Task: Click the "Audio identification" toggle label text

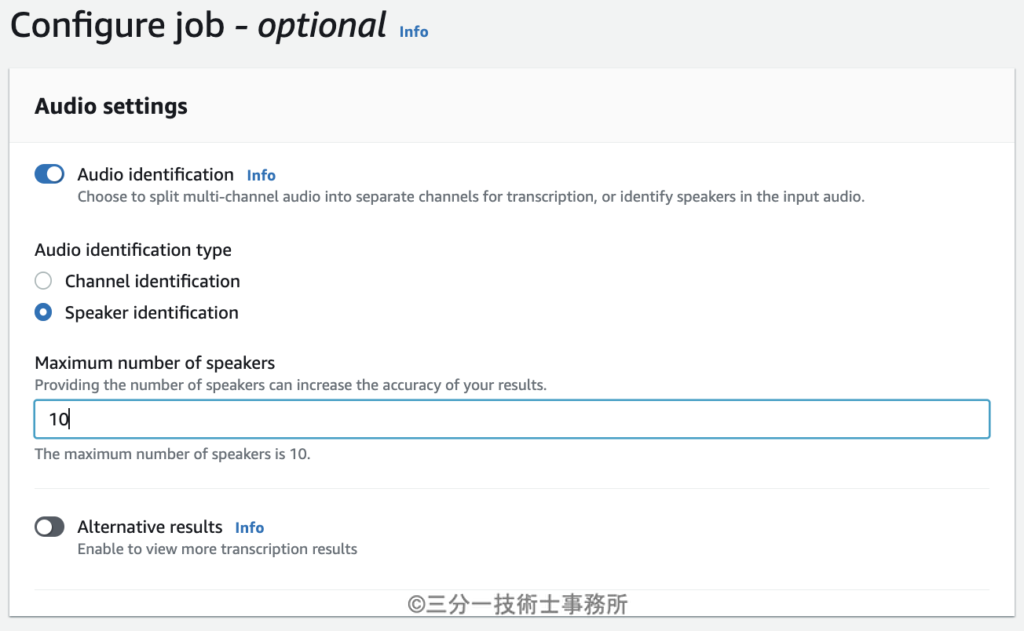Action: click(155, 175)
